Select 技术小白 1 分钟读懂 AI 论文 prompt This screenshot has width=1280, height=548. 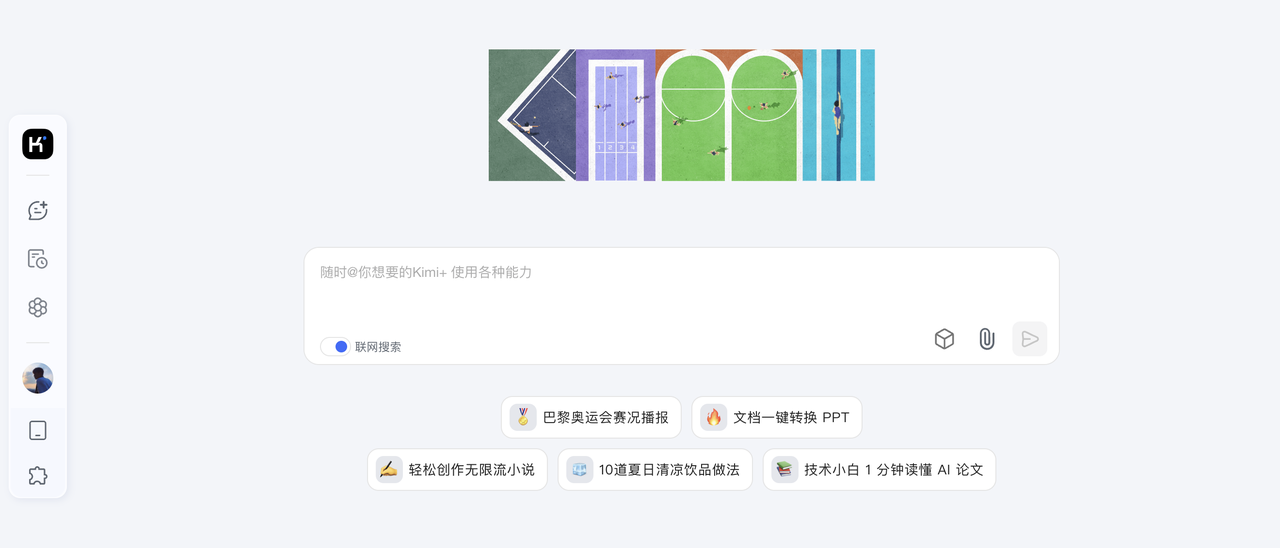879,469
